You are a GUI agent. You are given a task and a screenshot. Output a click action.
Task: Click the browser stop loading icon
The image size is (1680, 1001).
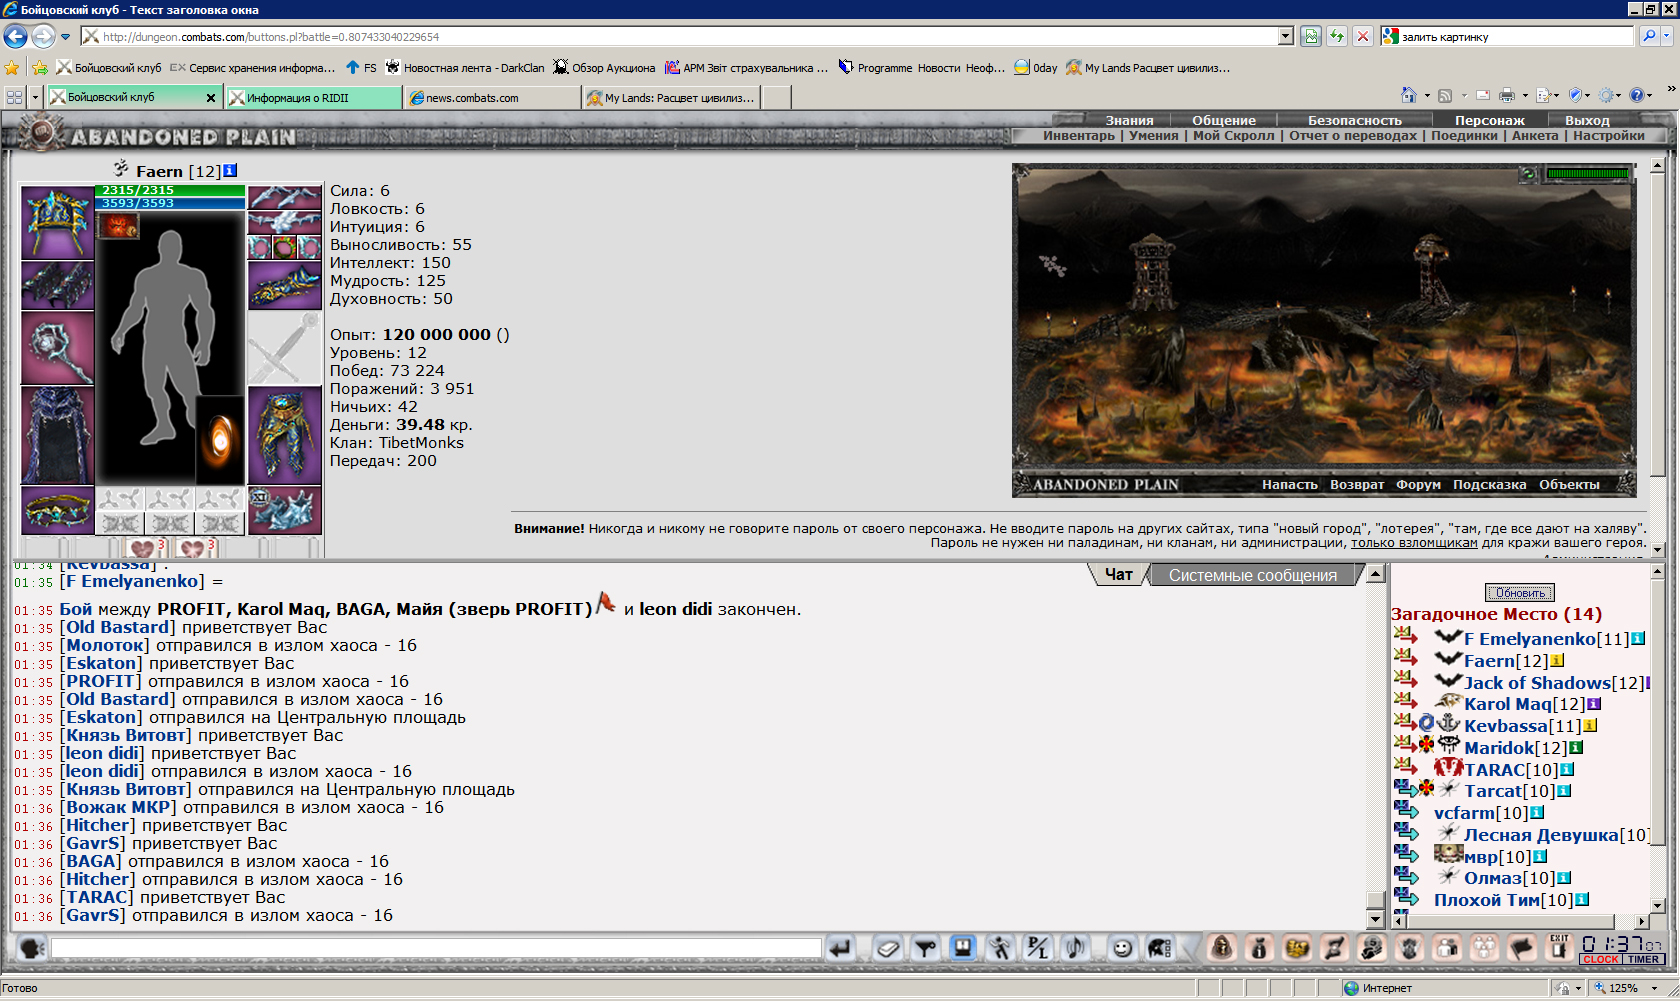point(1363,37)
